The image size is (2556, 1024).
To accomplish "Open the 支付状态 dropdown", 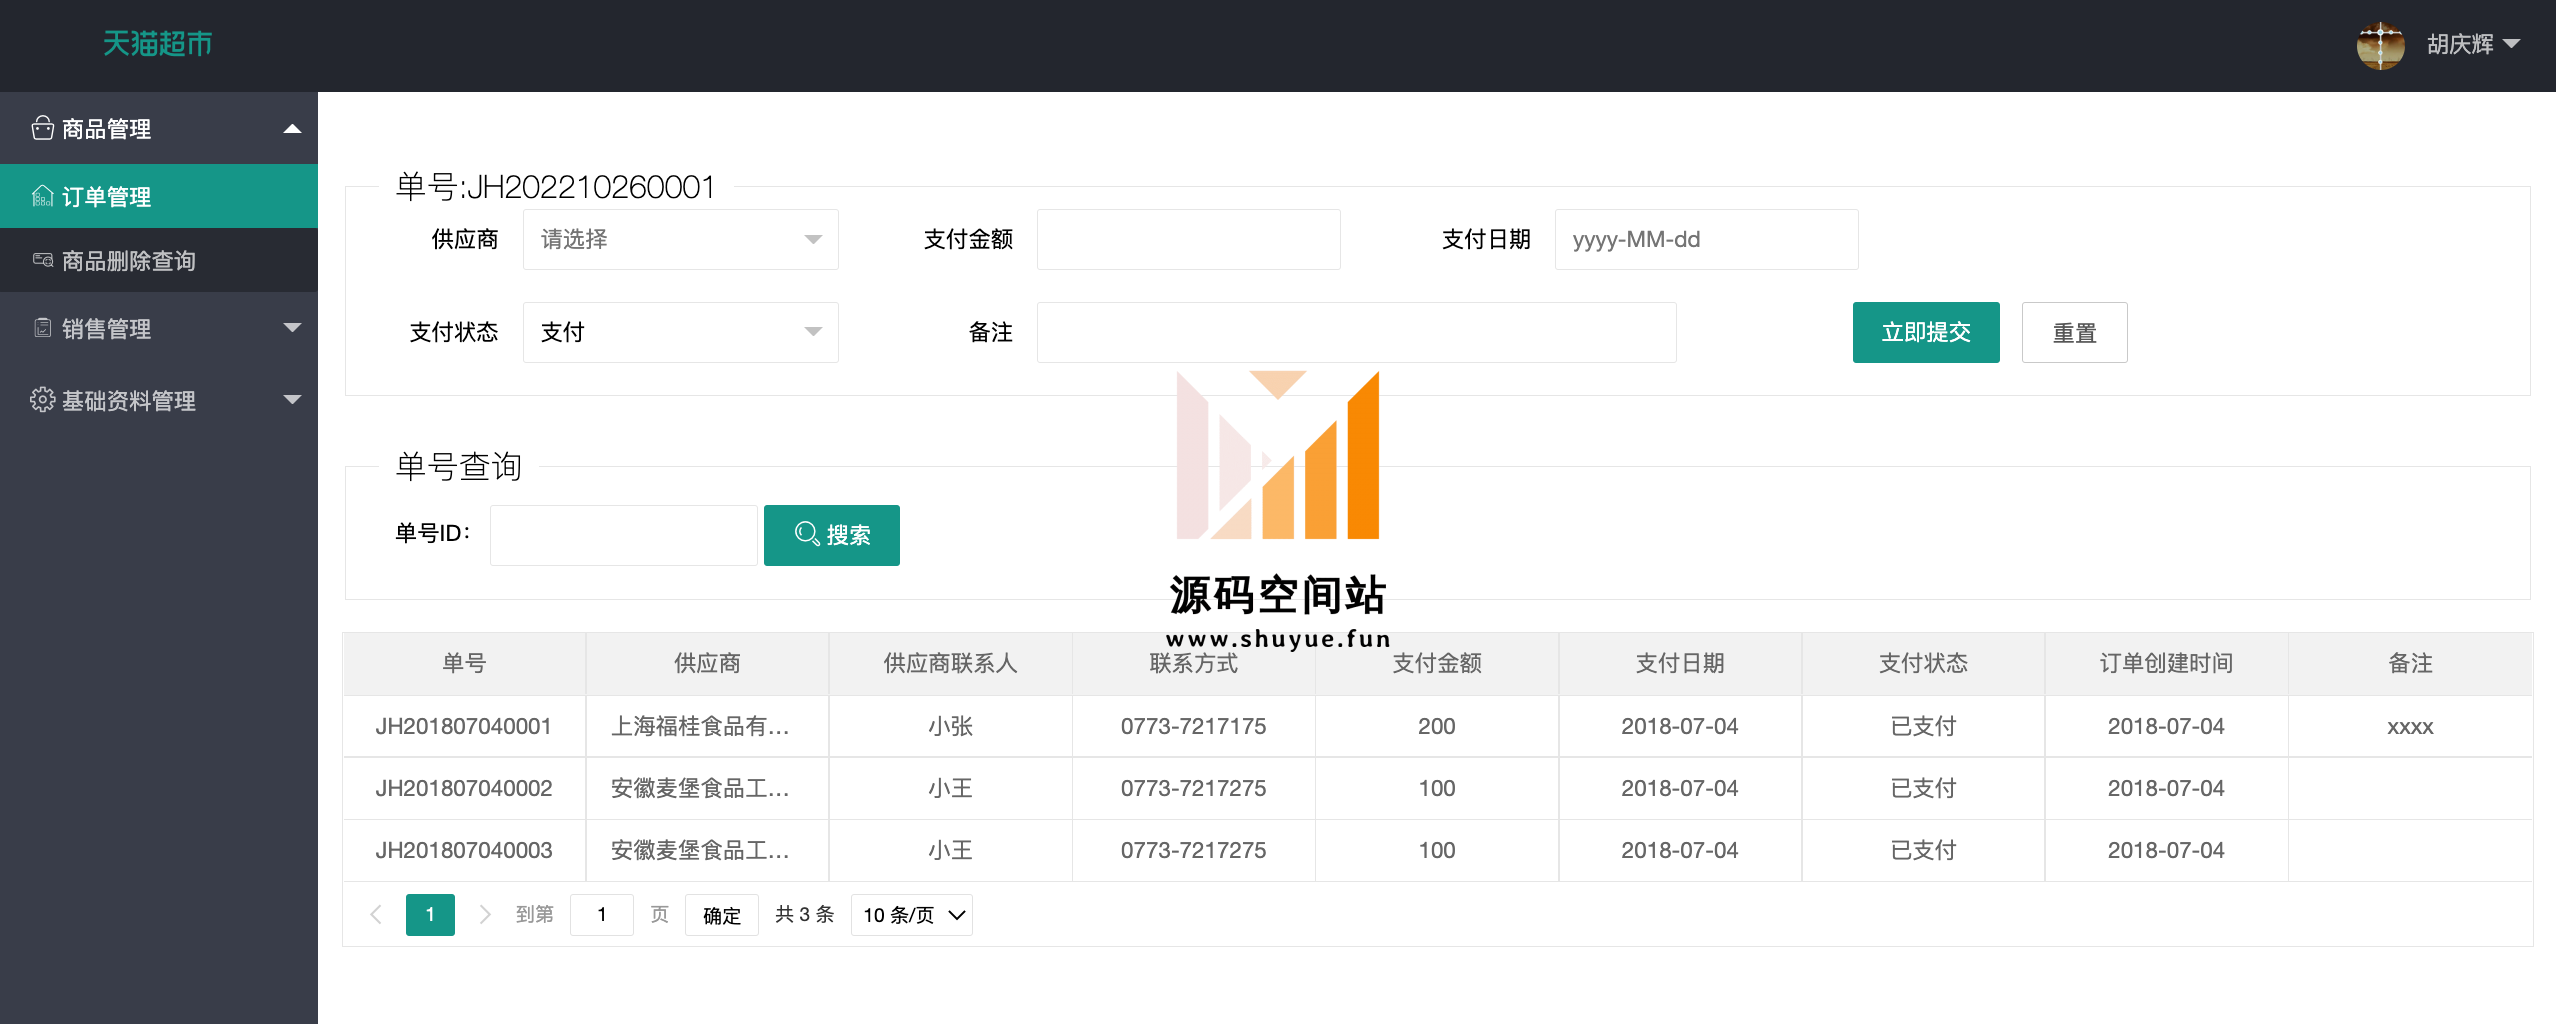I will 680,332.
